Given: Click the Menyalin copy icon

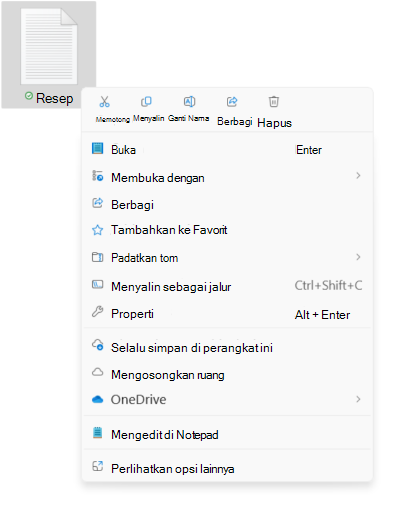Looking at the screenshot, I should point(146,101).
